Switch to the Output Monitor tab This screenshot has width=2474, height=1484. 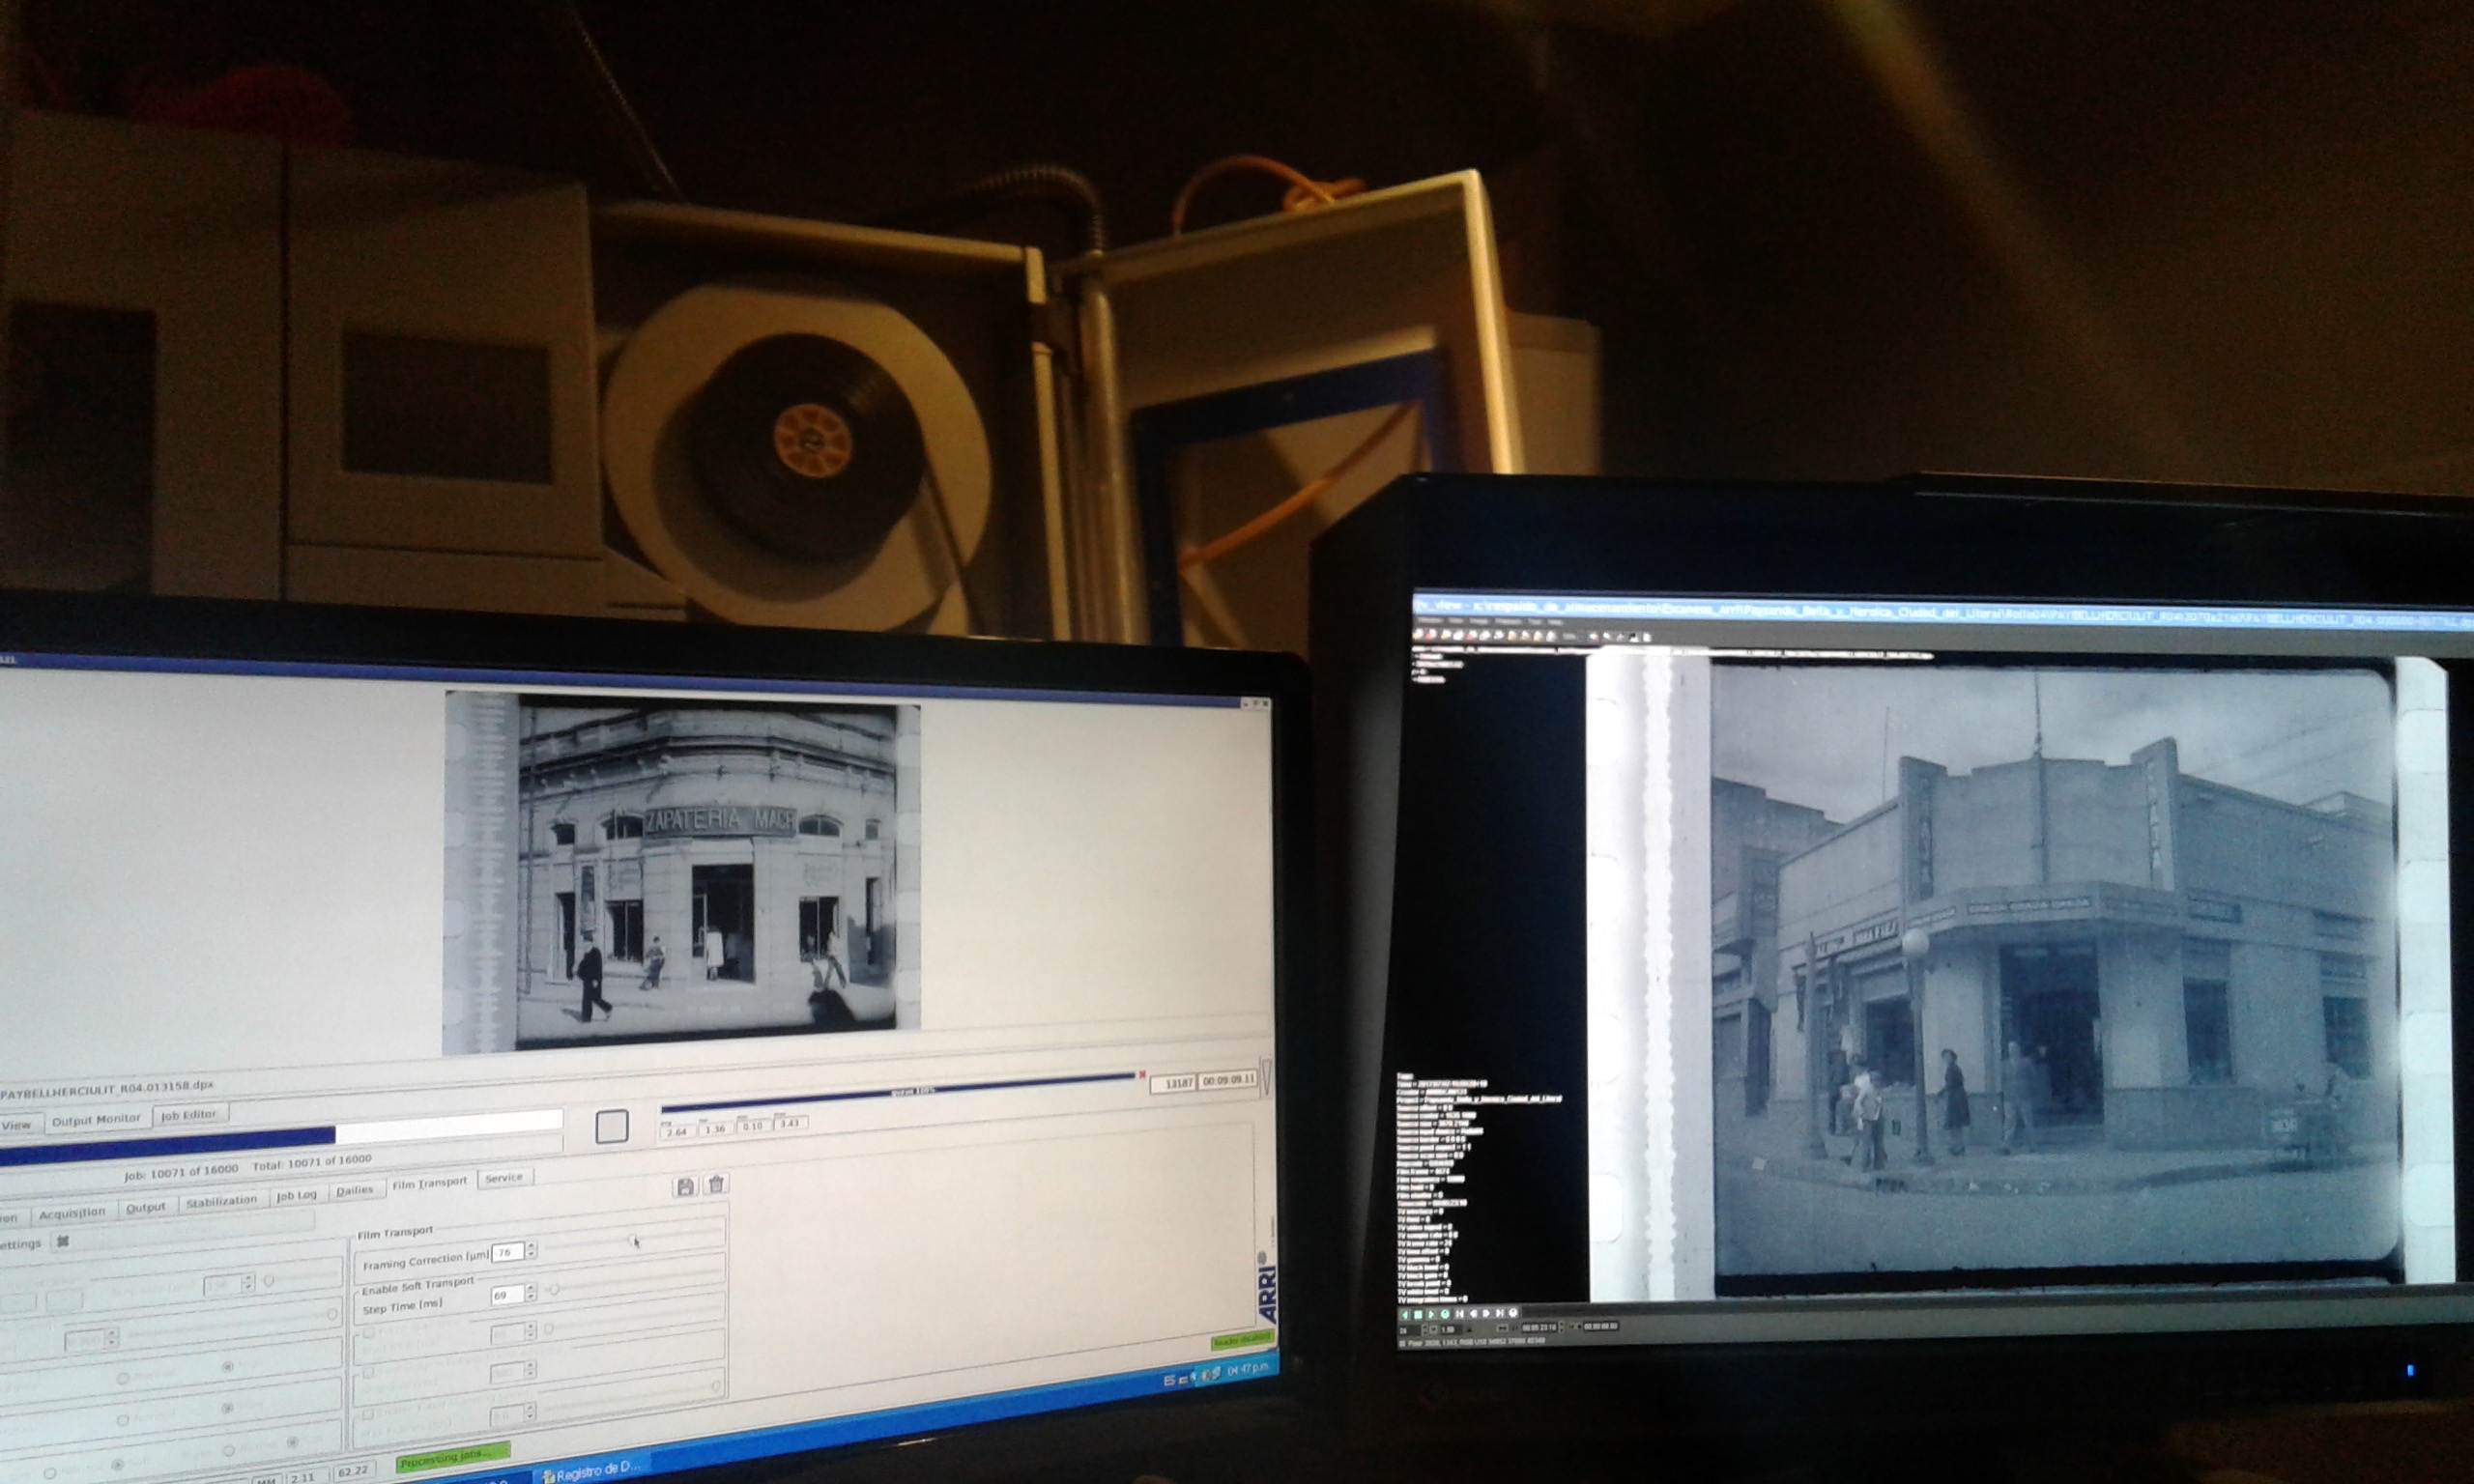96,1120
